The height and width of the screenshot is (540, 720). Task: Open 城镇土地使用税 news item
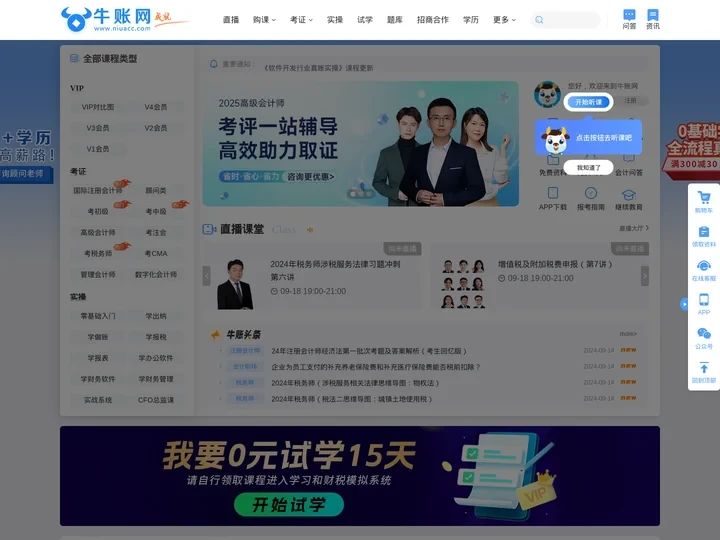pyautogui.click(x=351, y=399)
